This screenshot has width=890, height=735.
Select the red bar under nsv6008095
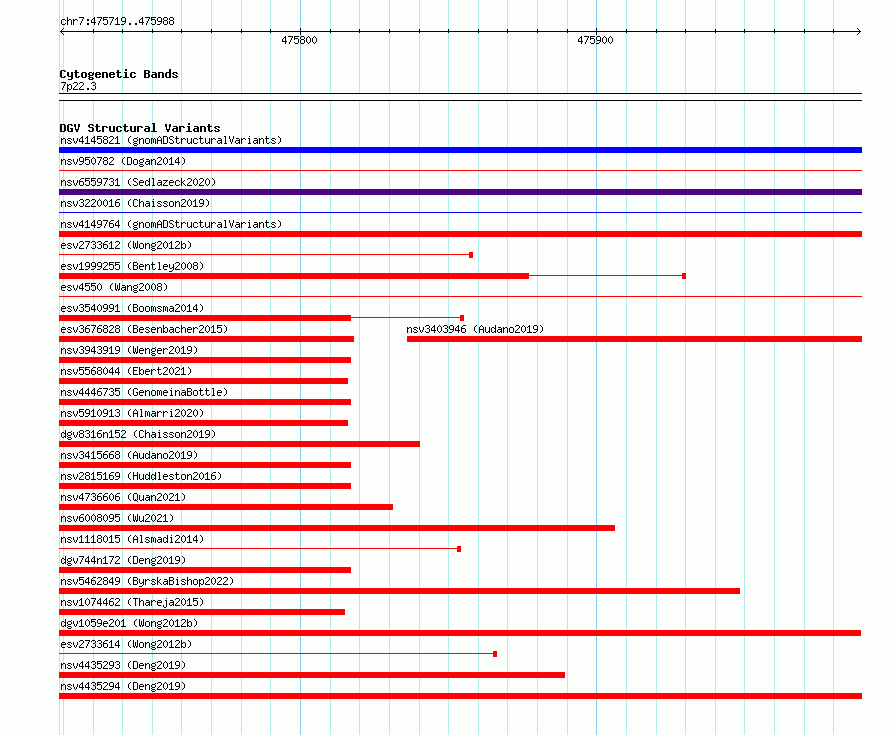point(337,528)
